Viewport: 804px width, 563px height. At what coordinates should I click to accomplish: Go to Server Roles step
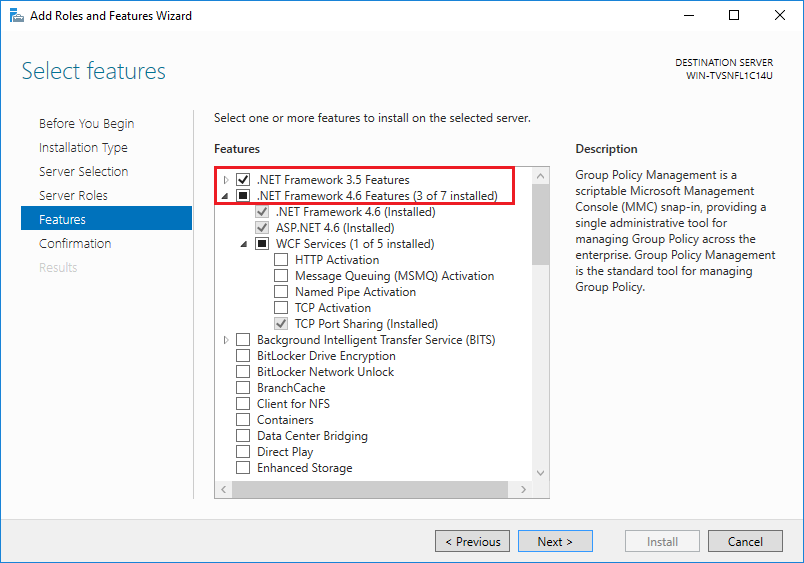[x=73, y=195]
